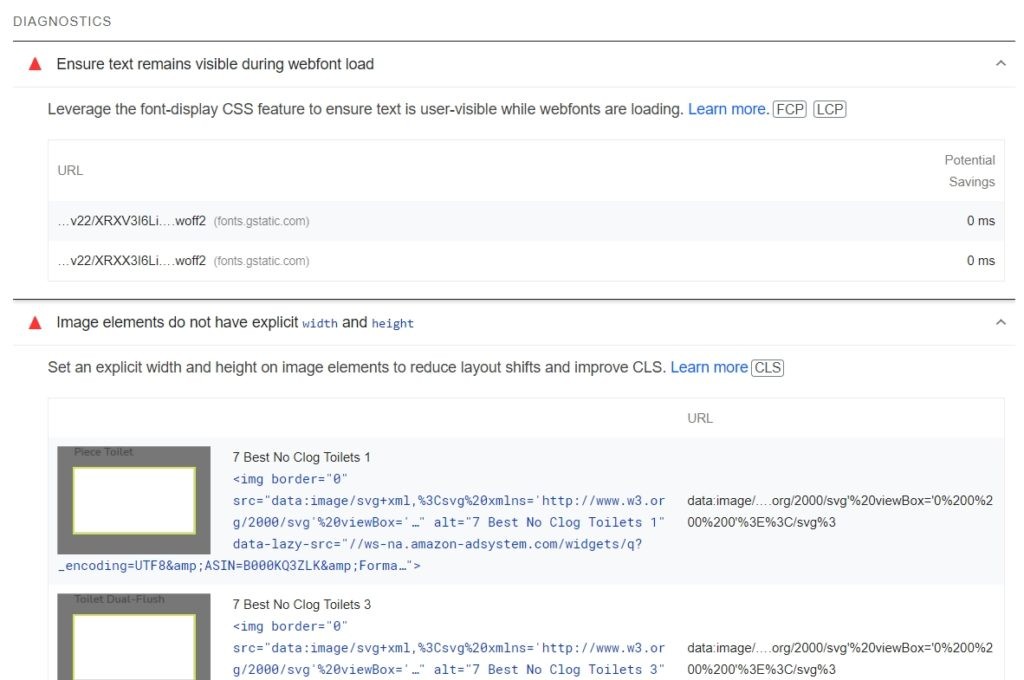The width and height of the screenshot is (1024, 680).
Task: Click the red warning triangle beside image elements audit
Action: 35,323
